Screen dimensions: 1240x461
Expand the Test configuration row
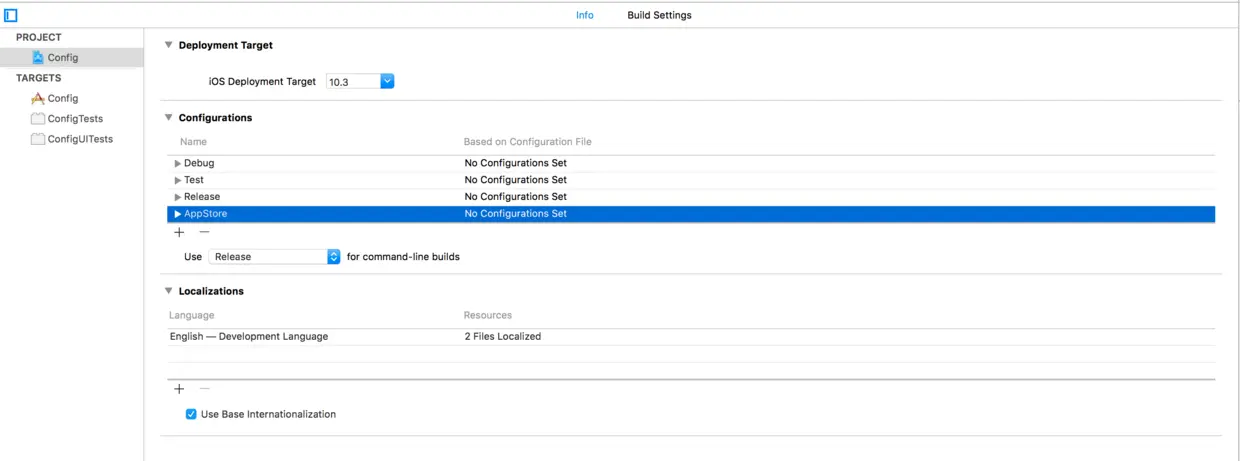click(x=178, y=180)
